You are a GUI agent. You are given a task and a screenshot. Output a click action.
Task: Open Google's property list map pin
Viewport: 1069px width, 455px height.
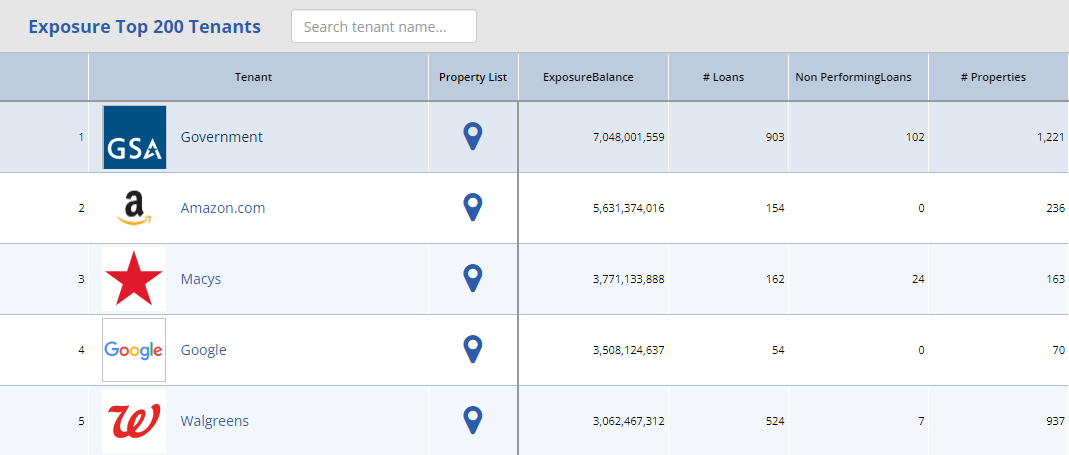click(473, 349)
